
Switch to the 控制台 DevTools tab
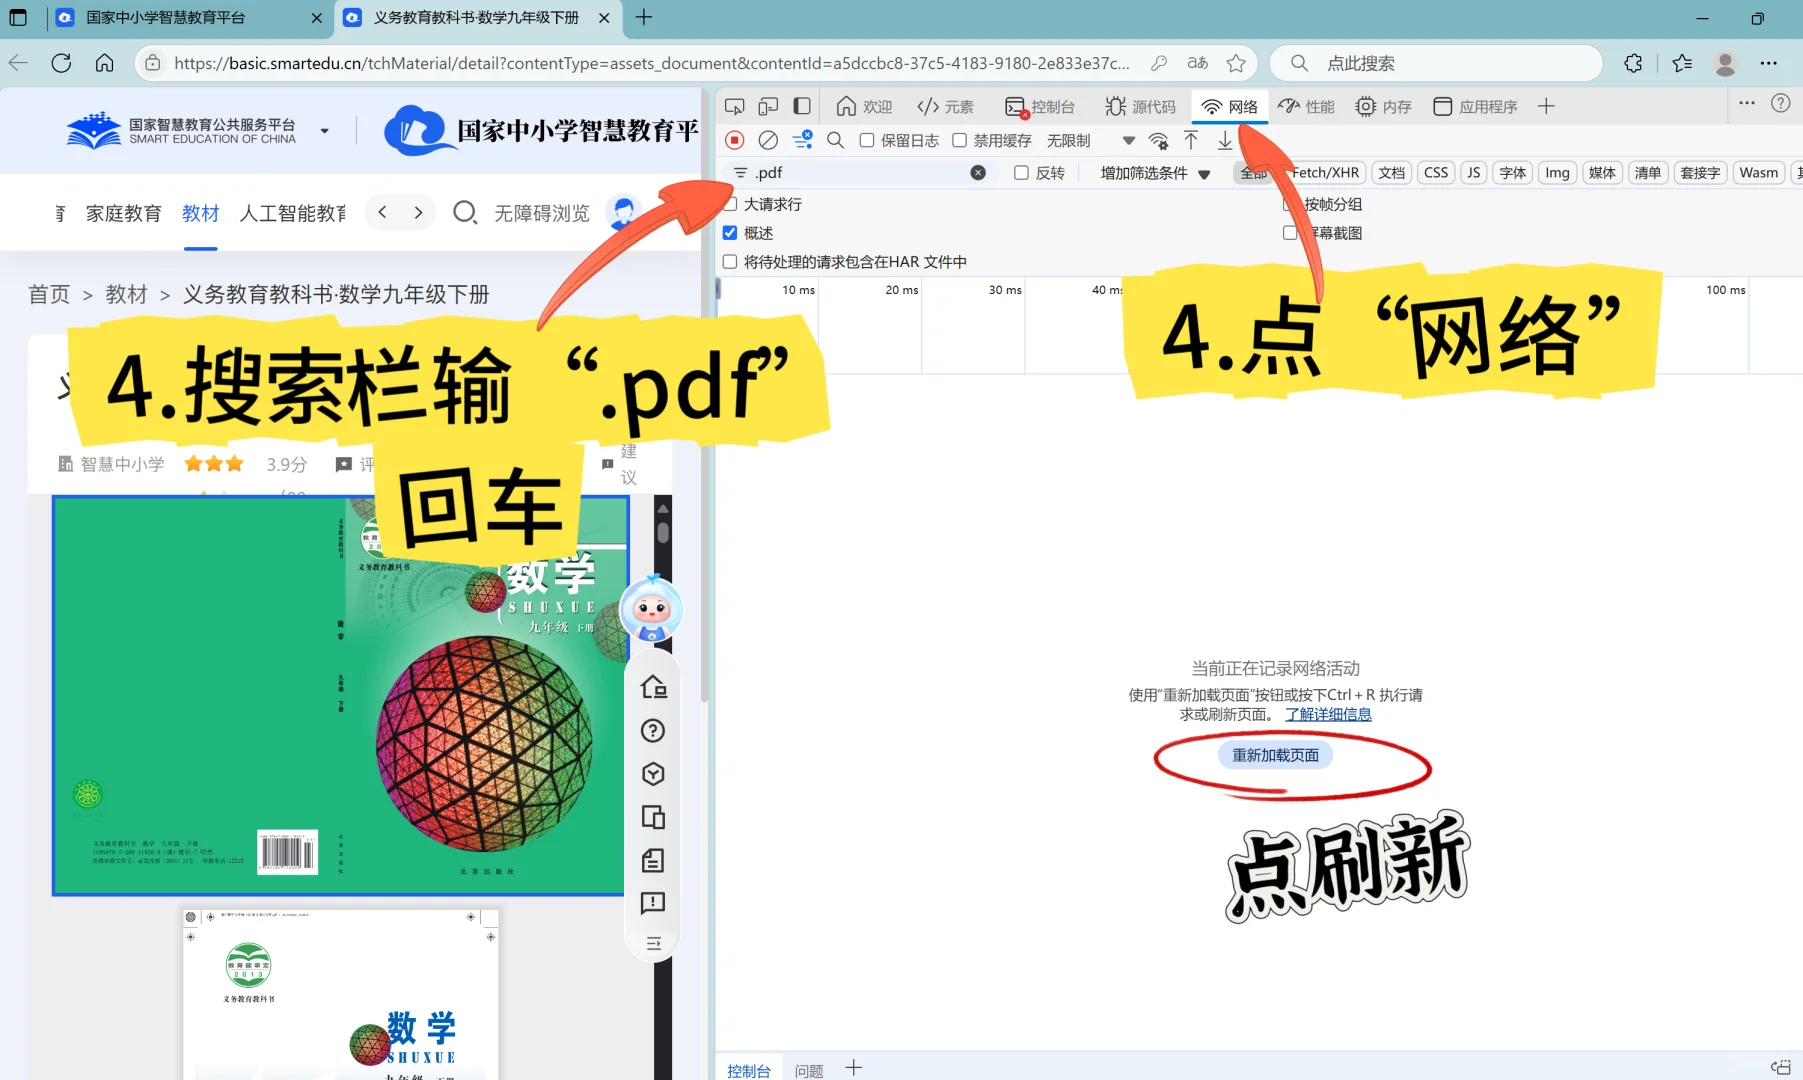(1040, 106)
